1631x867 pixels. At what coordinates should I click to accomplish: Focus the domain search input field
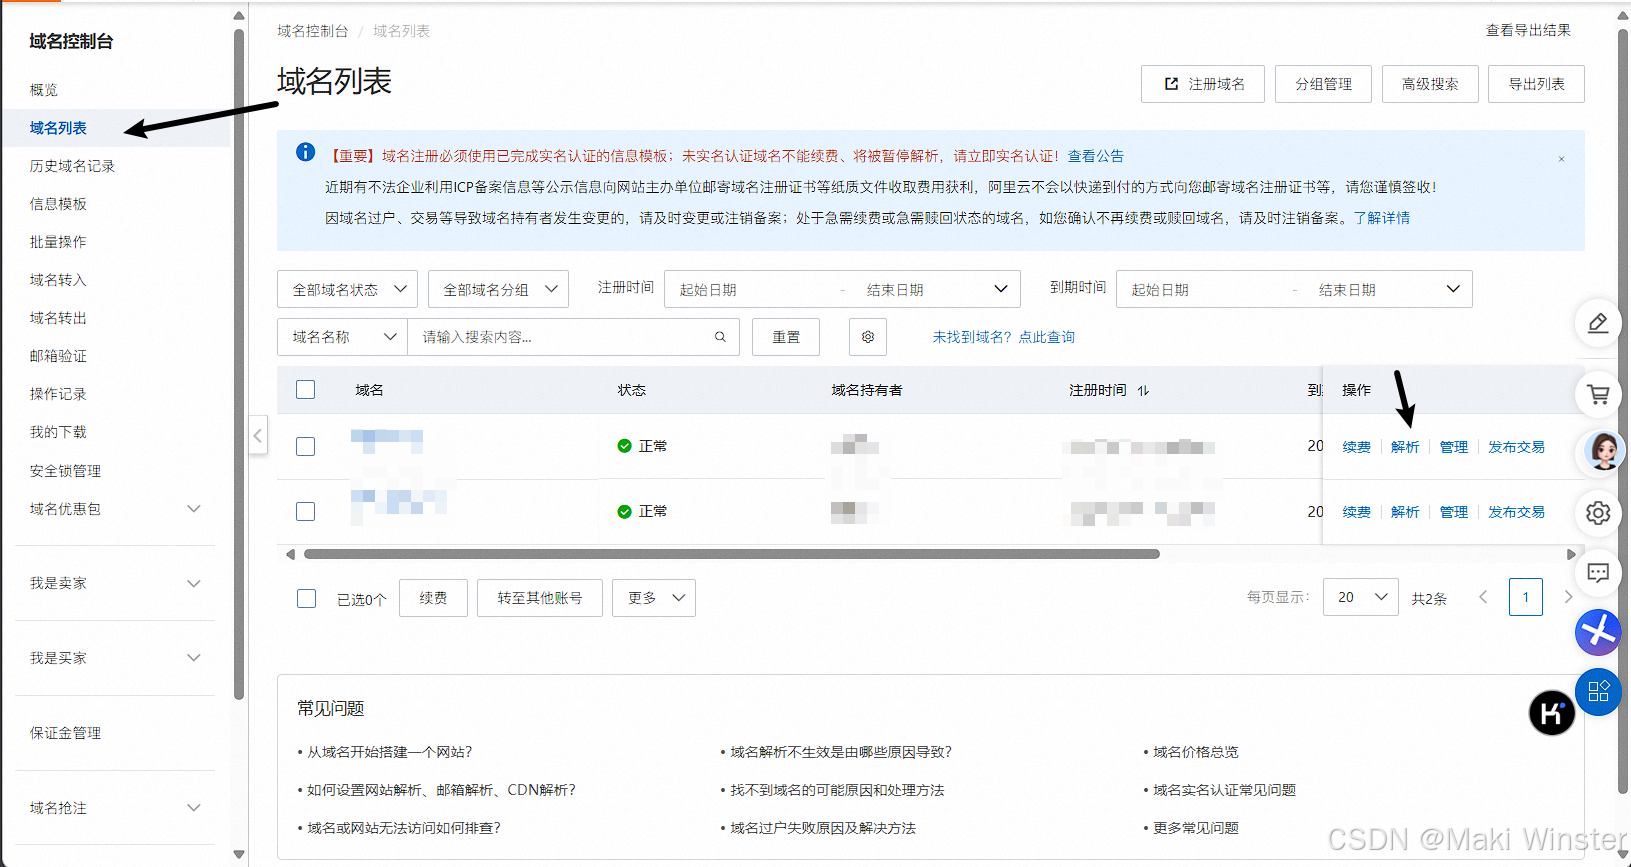coord(573,337)
